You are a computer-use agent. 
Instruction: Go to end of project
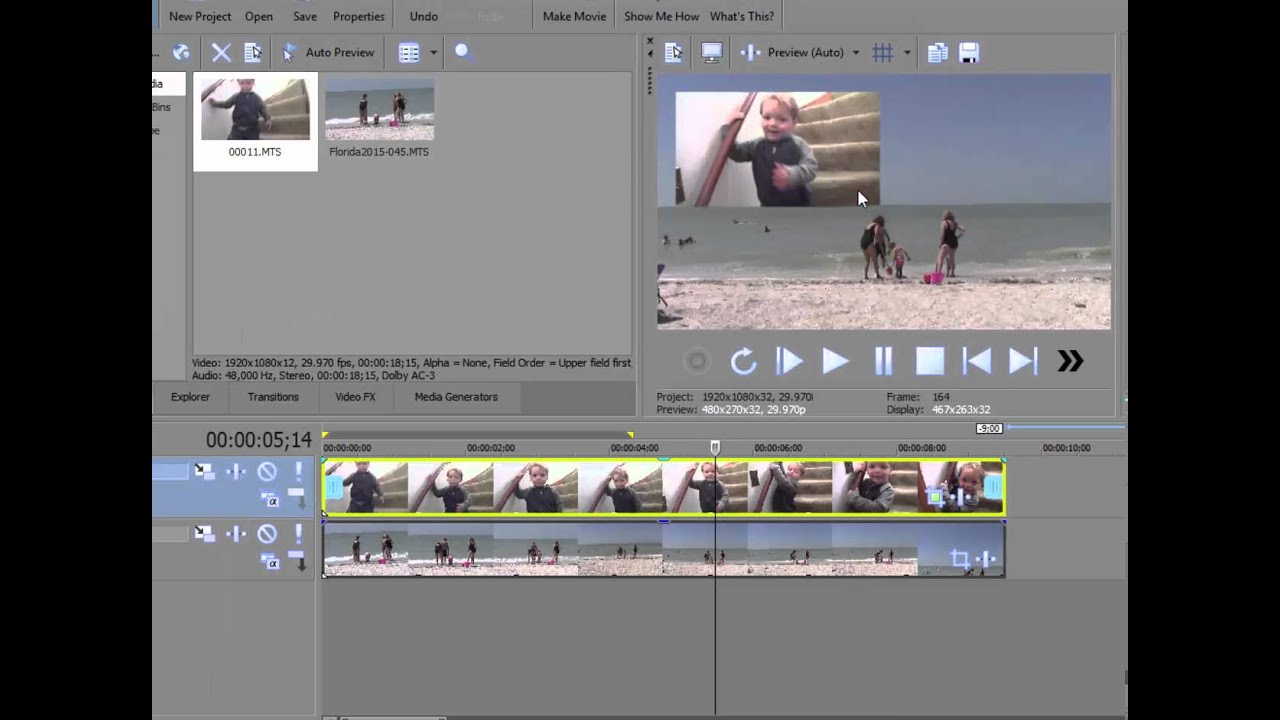pos(1023,361)
